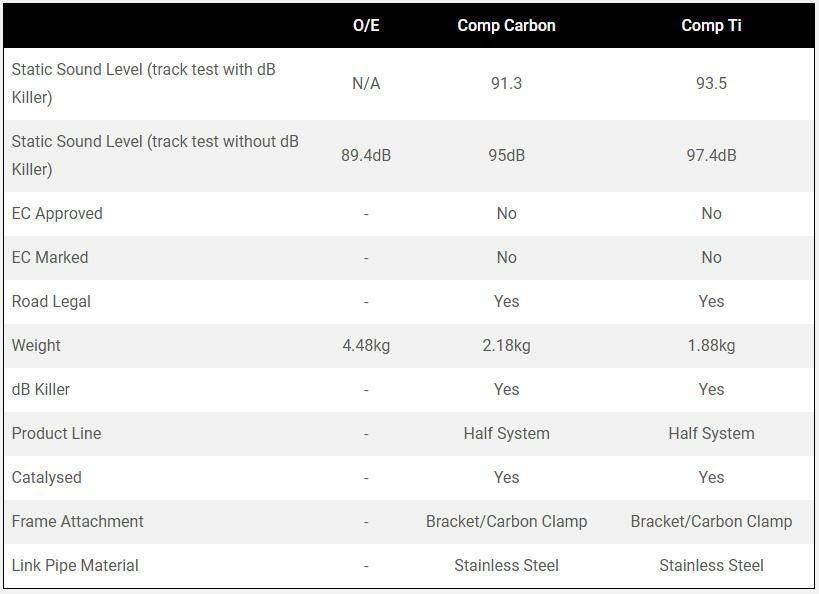Click the 97.4dB sound level value
The image size is (819, 594).
coord(711,155)
